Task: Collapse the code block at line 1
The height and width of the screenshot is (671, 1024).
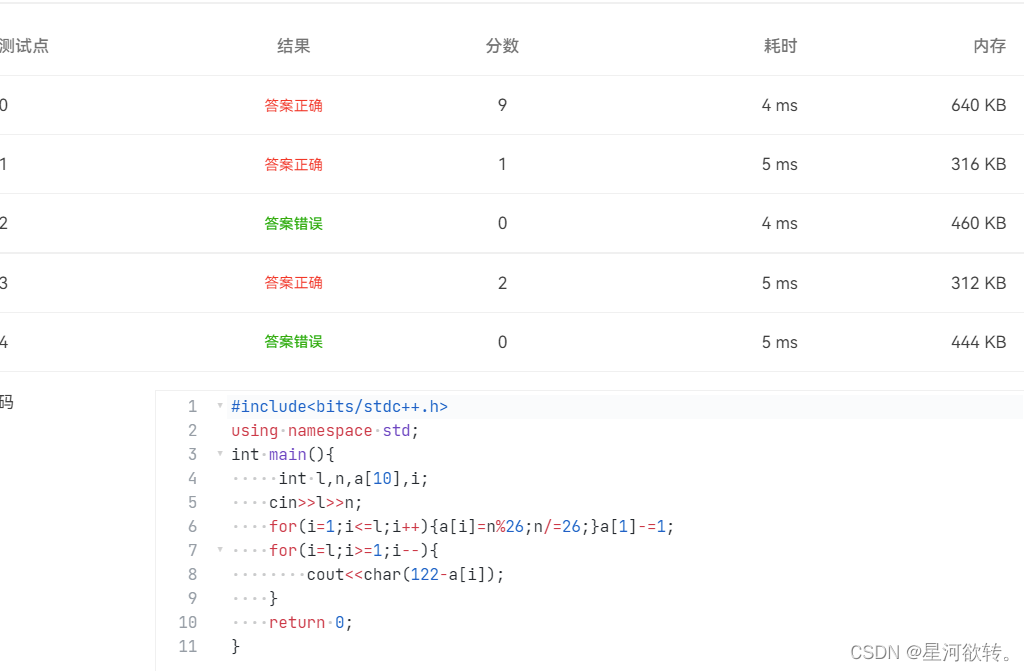Action: (x=219, y=406)
